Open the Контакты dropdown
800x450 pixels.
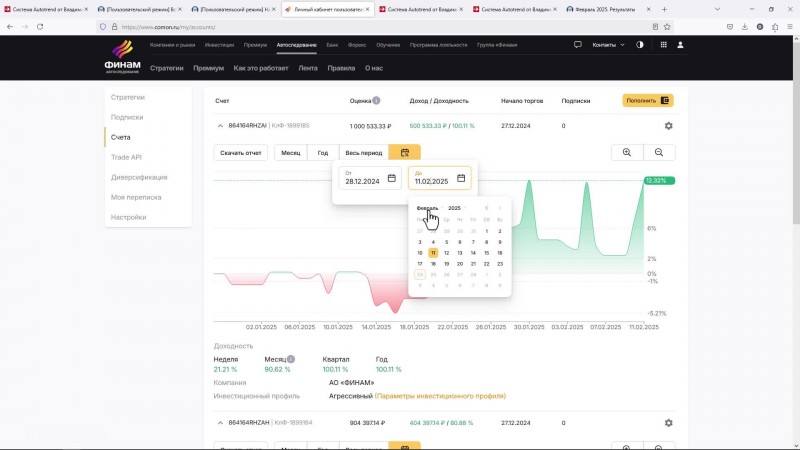click(608, 45)
